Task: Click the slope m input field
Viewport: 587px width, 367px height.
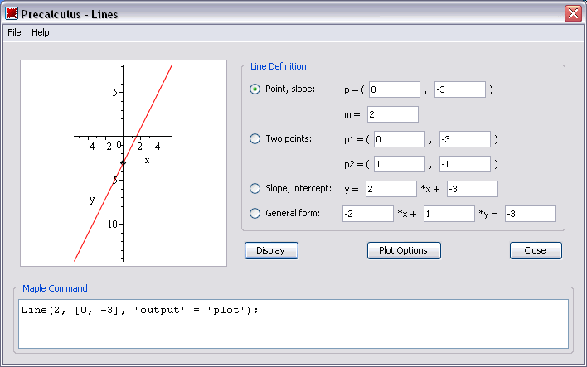Action: click(393, 115)
